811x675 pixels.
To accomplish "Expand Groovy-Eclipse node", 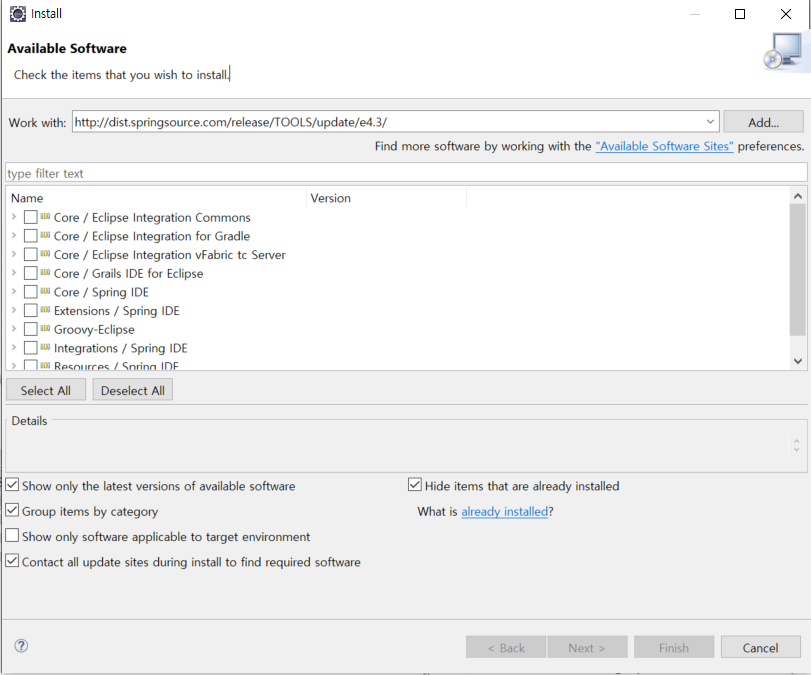I will tap(14, 329).
